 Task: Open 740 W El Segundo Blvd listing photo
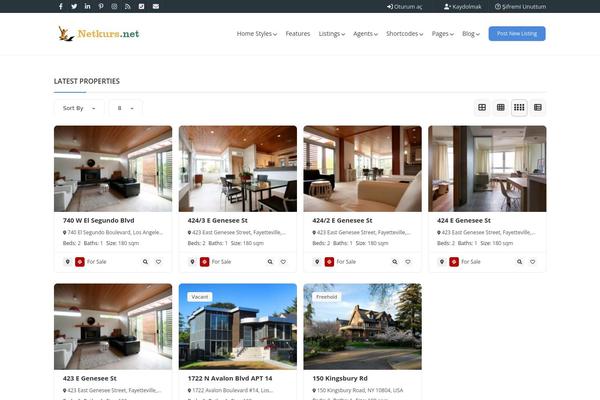tap(113, 168)
